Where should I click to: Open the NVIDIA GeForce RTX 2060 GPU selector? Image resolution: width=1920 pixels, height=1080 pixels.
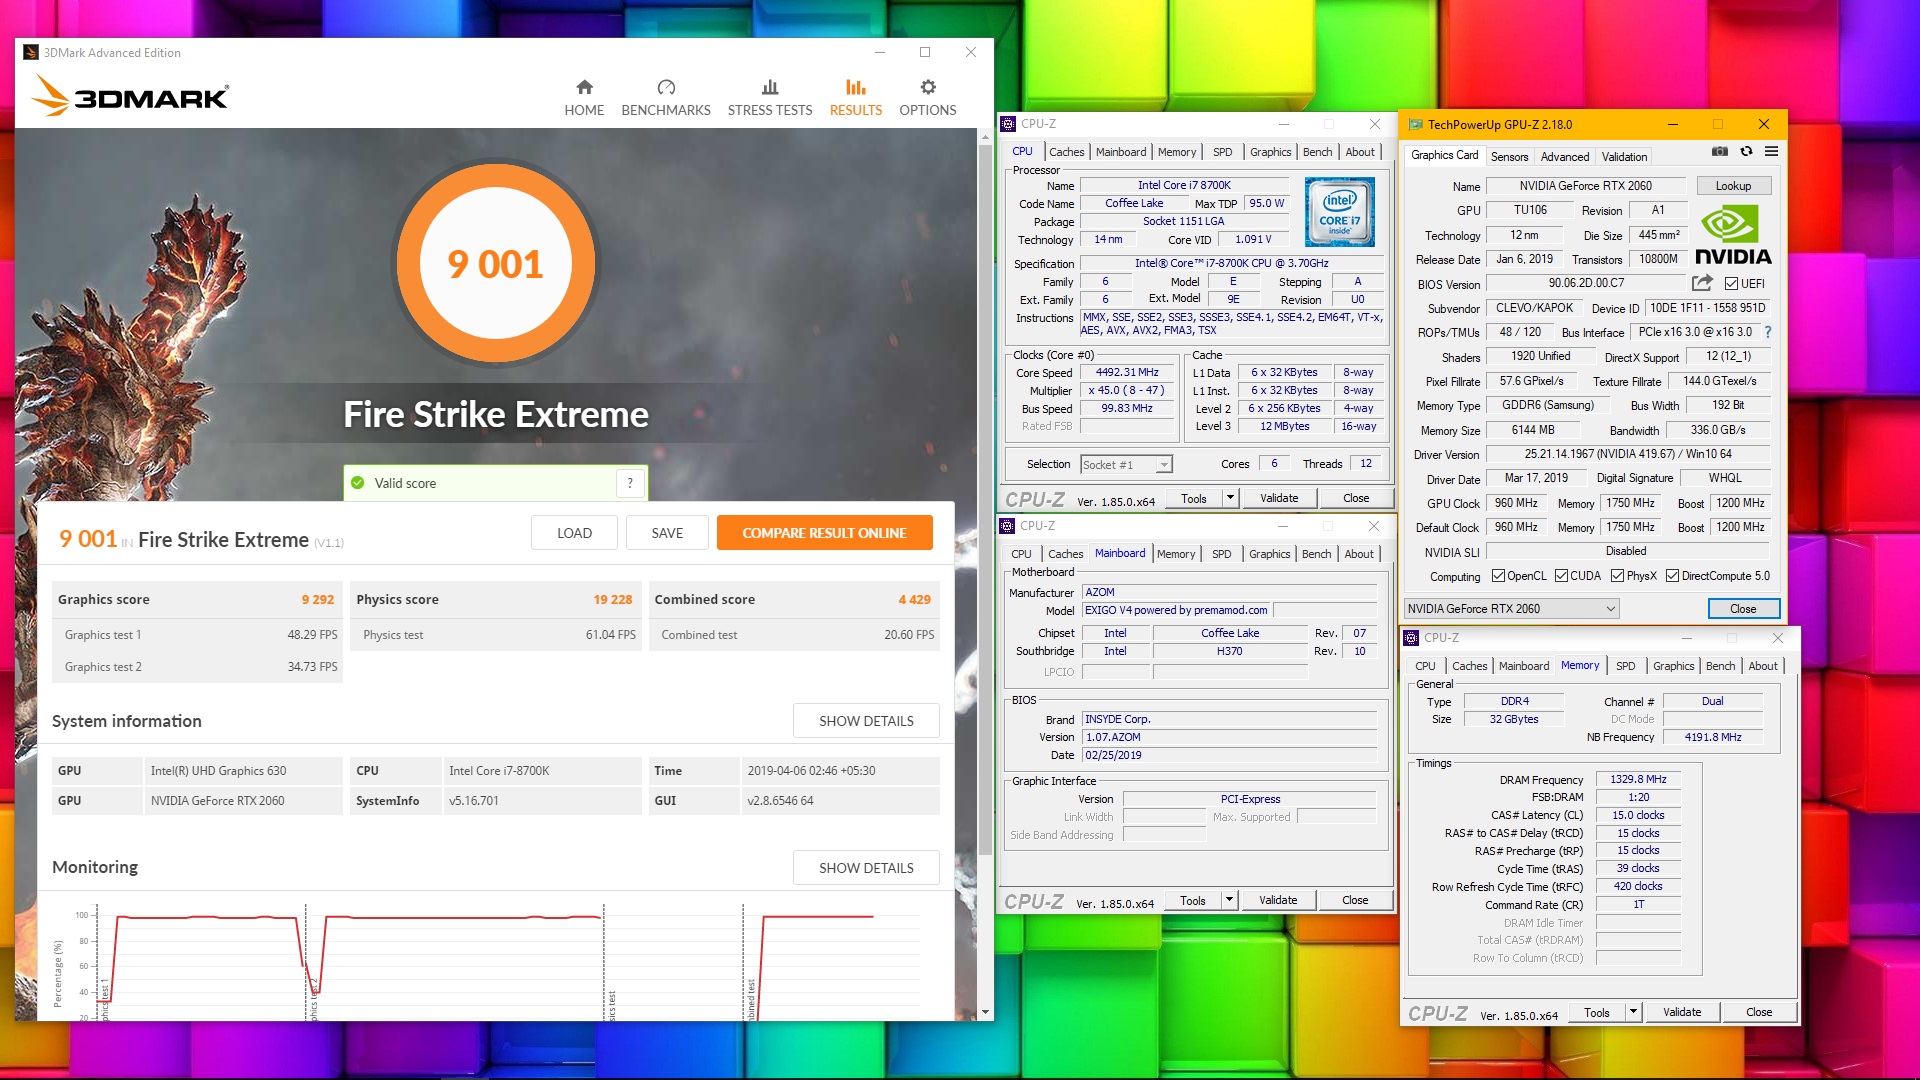click(x=1511, y=609)
